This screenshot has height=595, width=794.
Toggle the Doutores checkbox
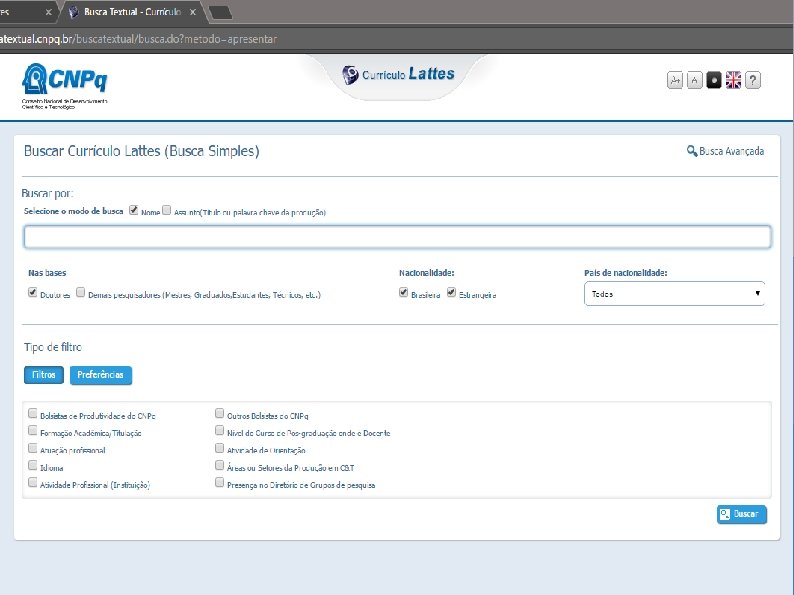[x=32, y=292]
